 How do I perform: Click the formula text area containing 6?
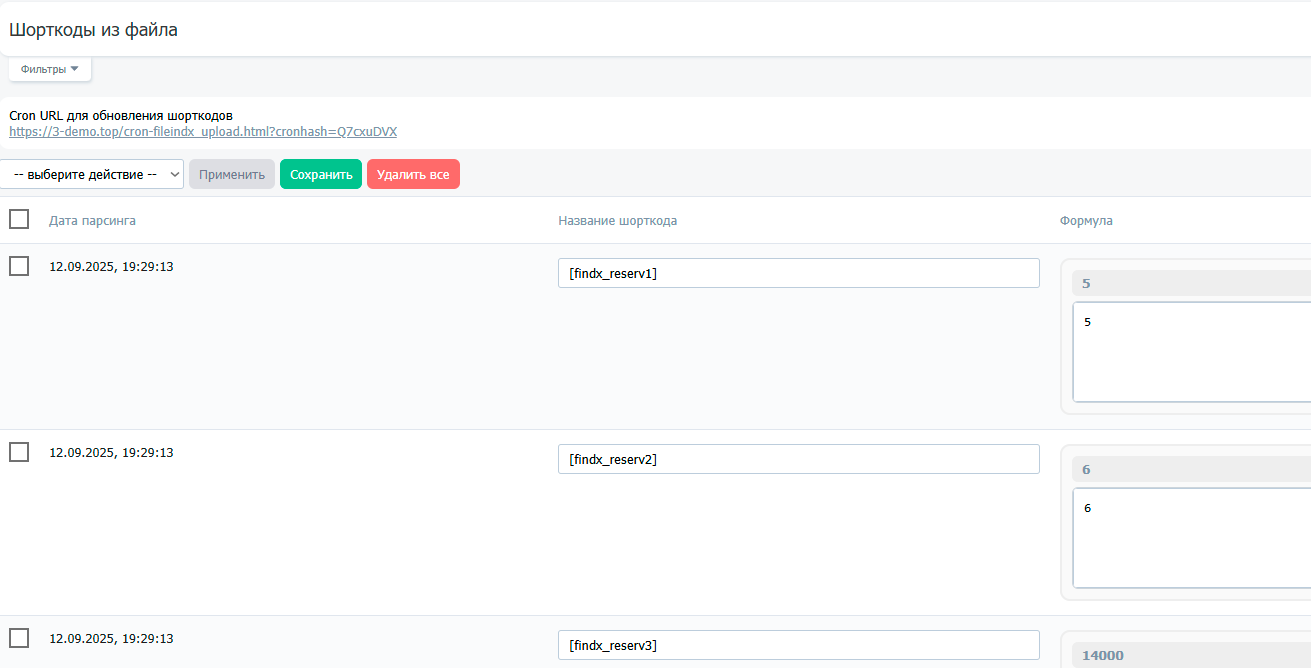coord(1190,538)
